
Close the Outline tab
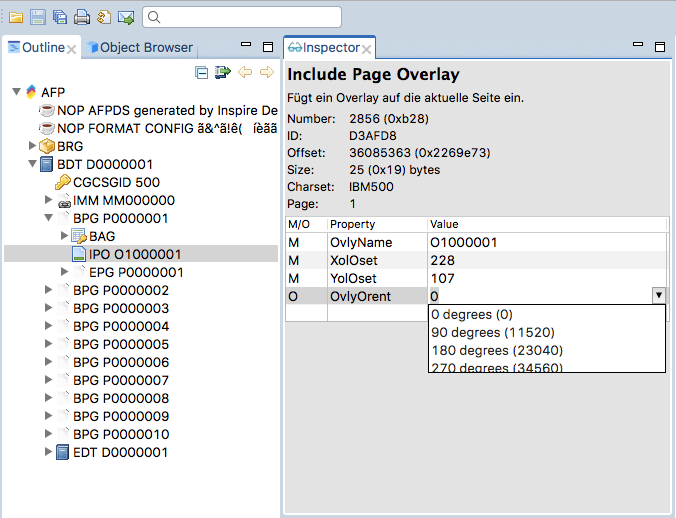coord(72,48)
